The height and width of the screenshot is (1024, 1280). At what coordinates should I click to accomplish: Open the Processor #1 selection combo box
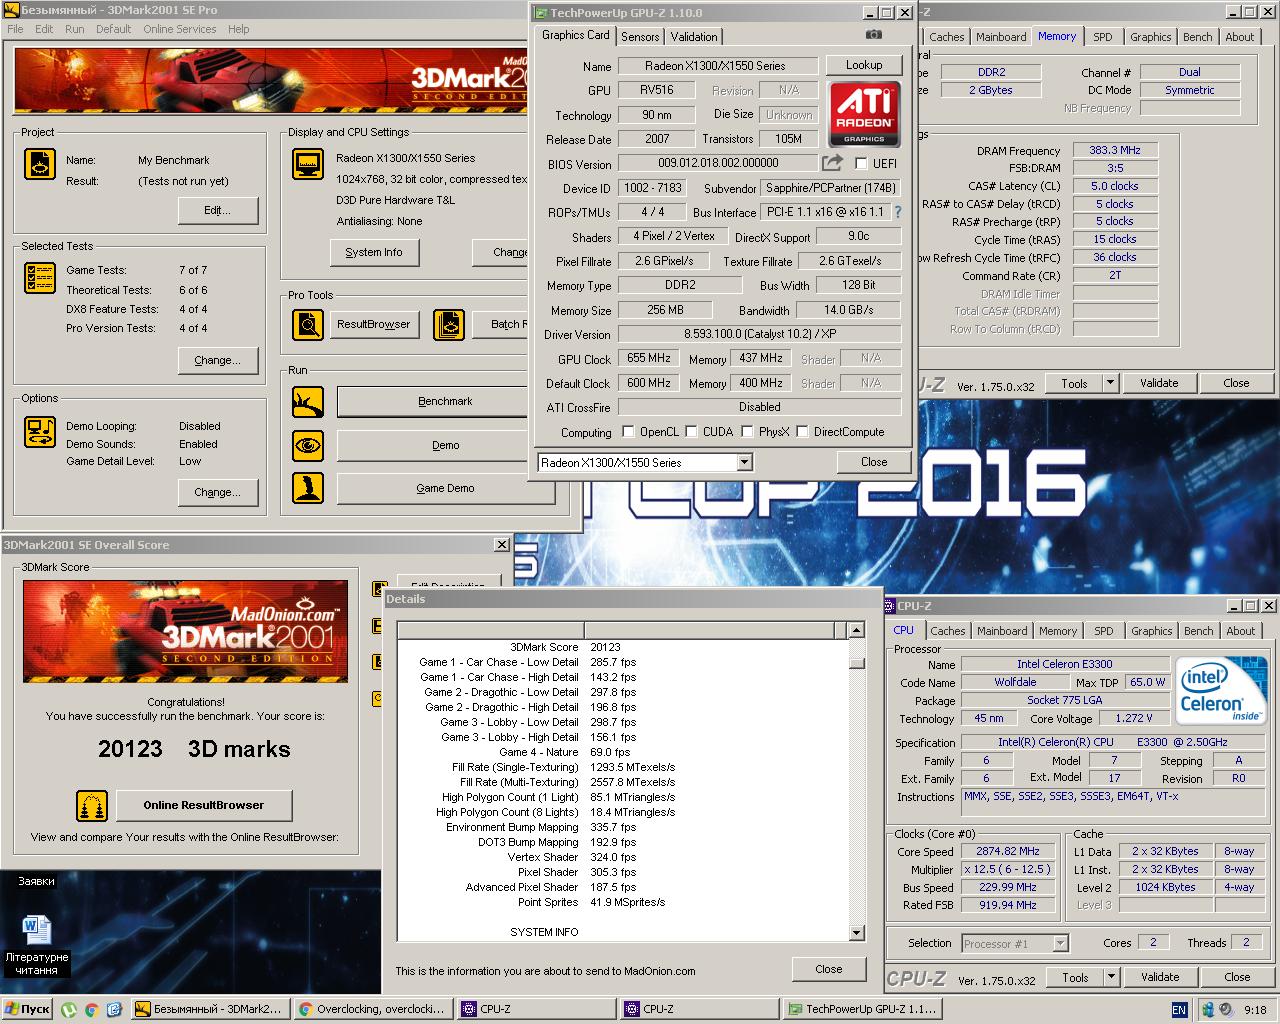(1015, 943)
